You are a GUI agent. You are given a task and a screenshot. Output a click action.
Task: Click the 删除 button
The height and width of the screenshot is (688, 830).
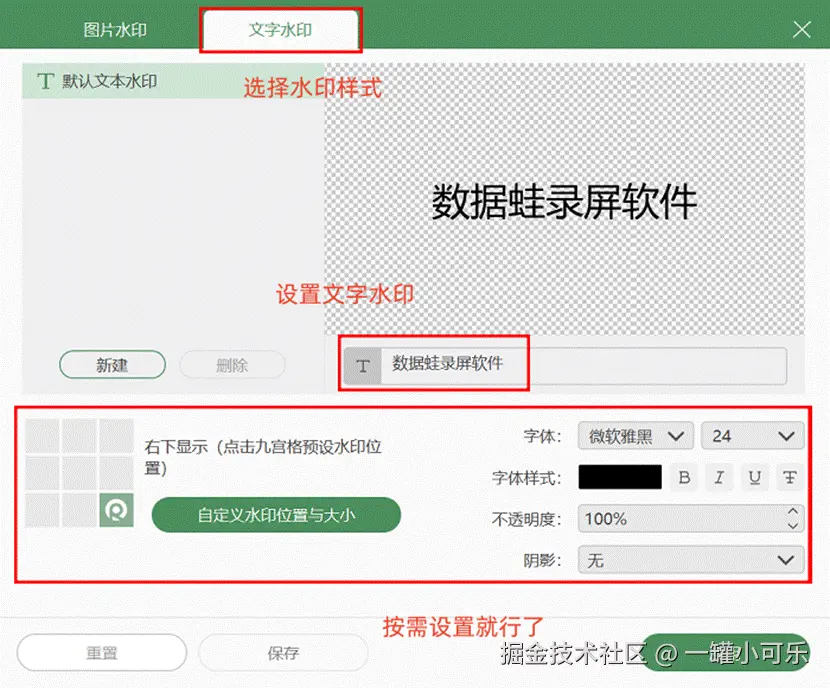tap(232, 365)
